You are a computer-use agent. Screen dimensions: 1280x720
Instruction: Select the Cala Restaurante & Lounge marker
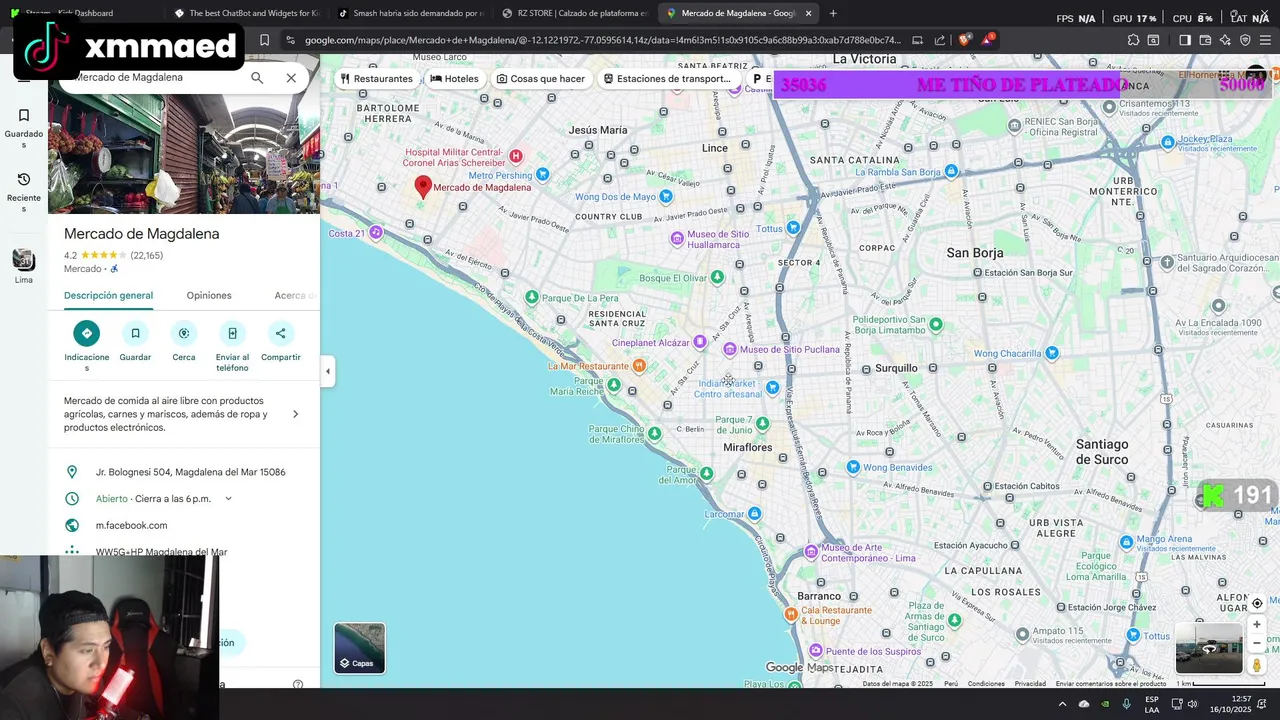tap(791, 614)
